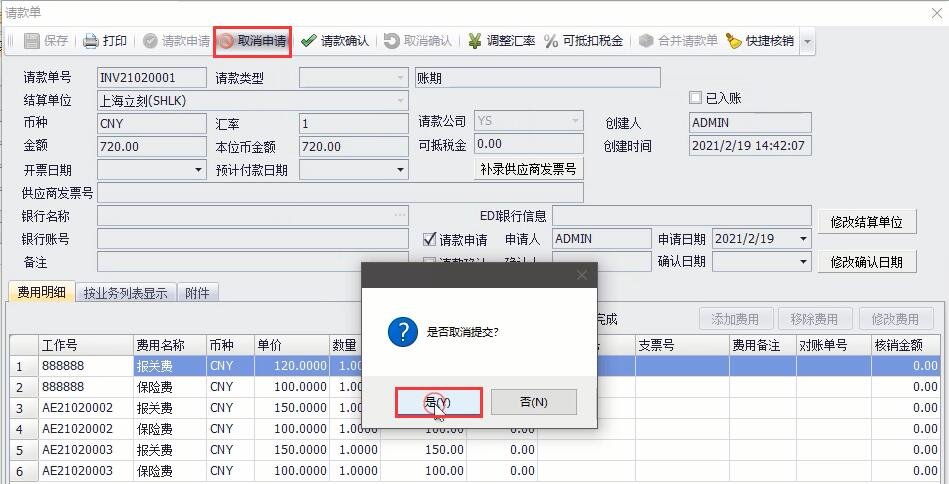Click the 补录供应商发票号 button

(528, 169)
